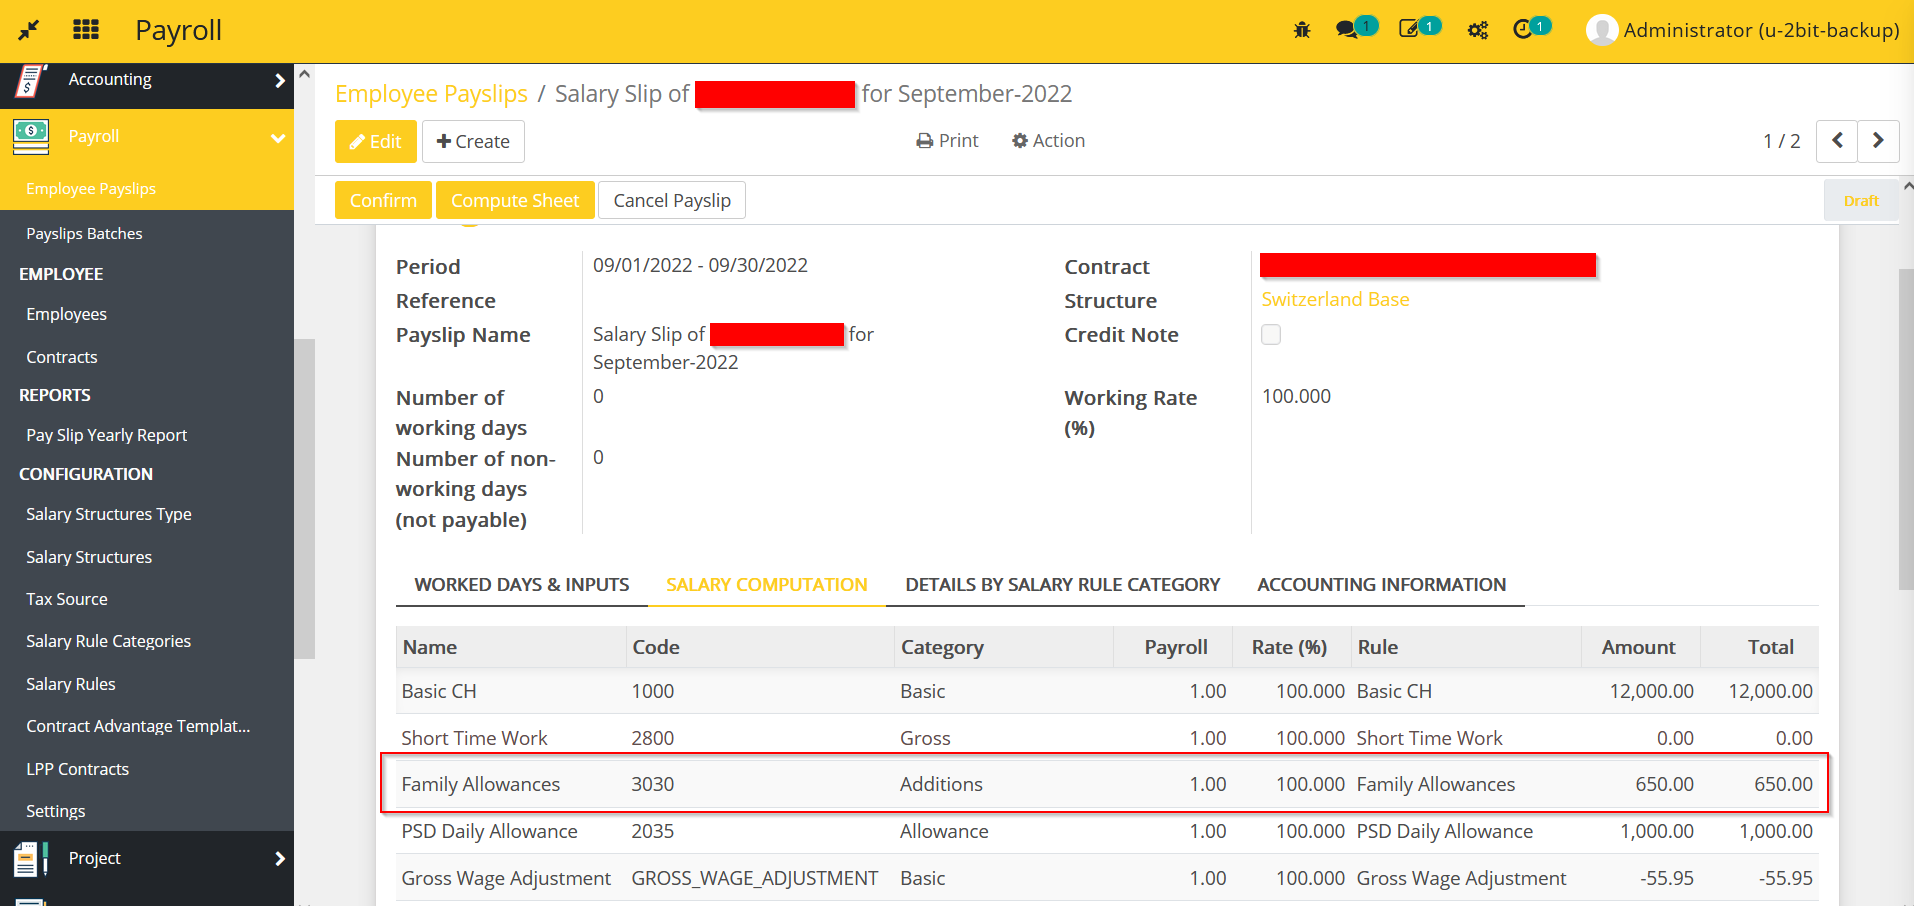The image size is (1914, 906).
Task: Select the Payroll money icon in the sidebar
Action: pos(30,136)
